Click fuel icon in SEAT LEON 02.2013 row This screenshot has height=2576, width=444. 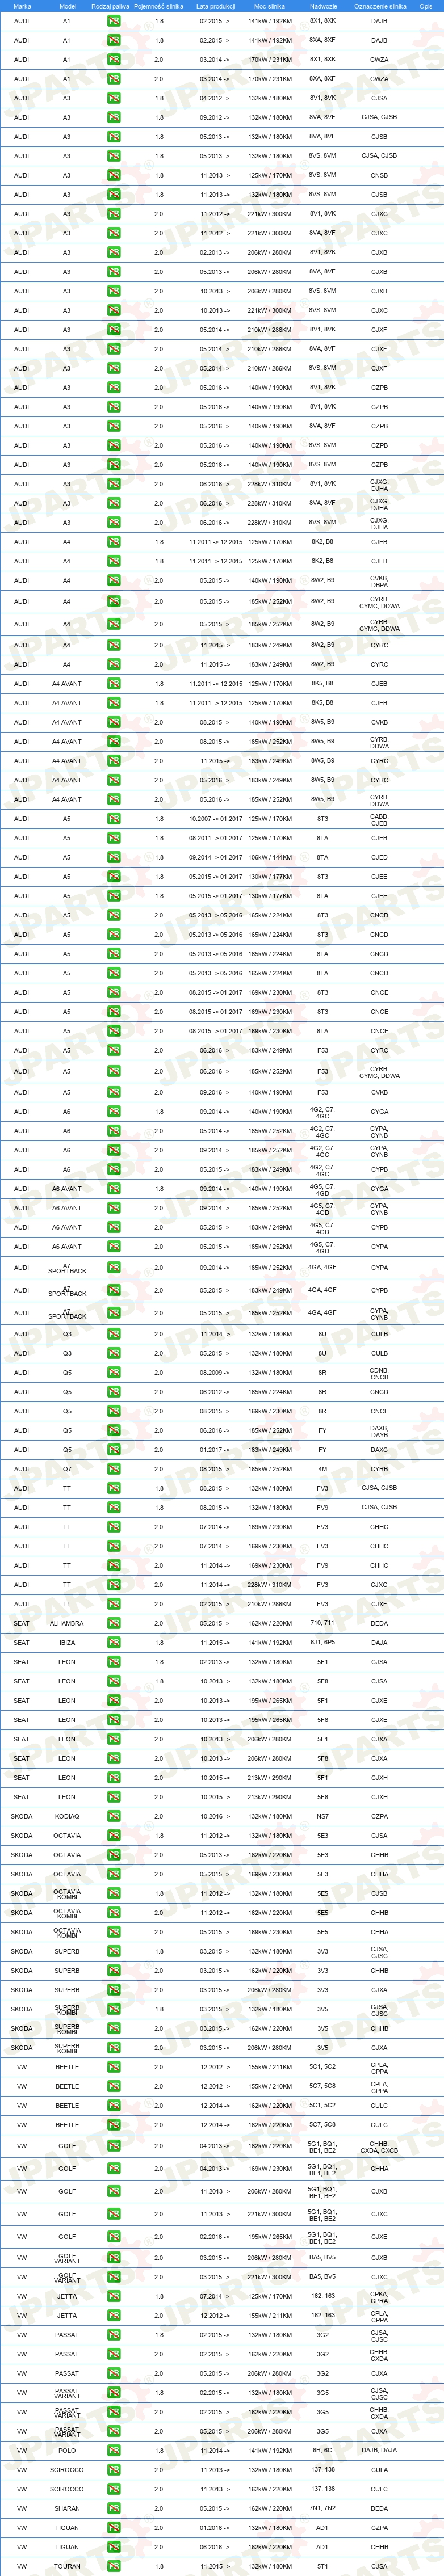[114, 1662]
